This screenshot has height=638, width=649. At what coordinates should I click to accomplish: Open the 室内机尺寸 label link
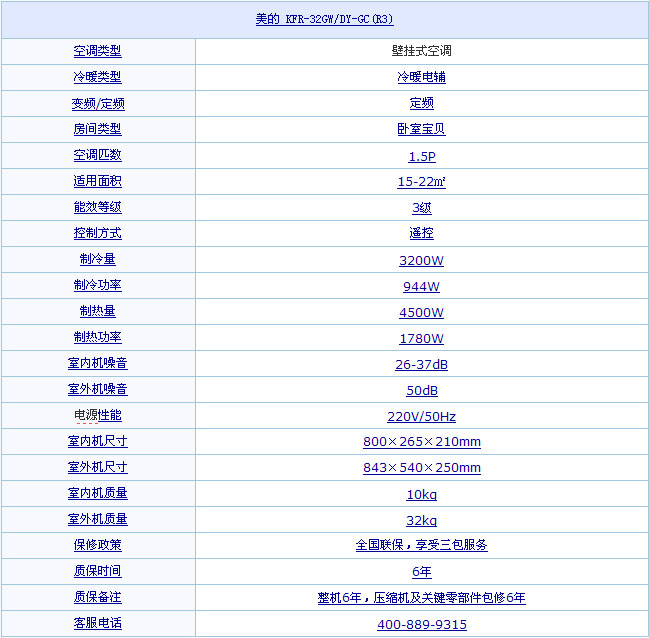(98, 441)
